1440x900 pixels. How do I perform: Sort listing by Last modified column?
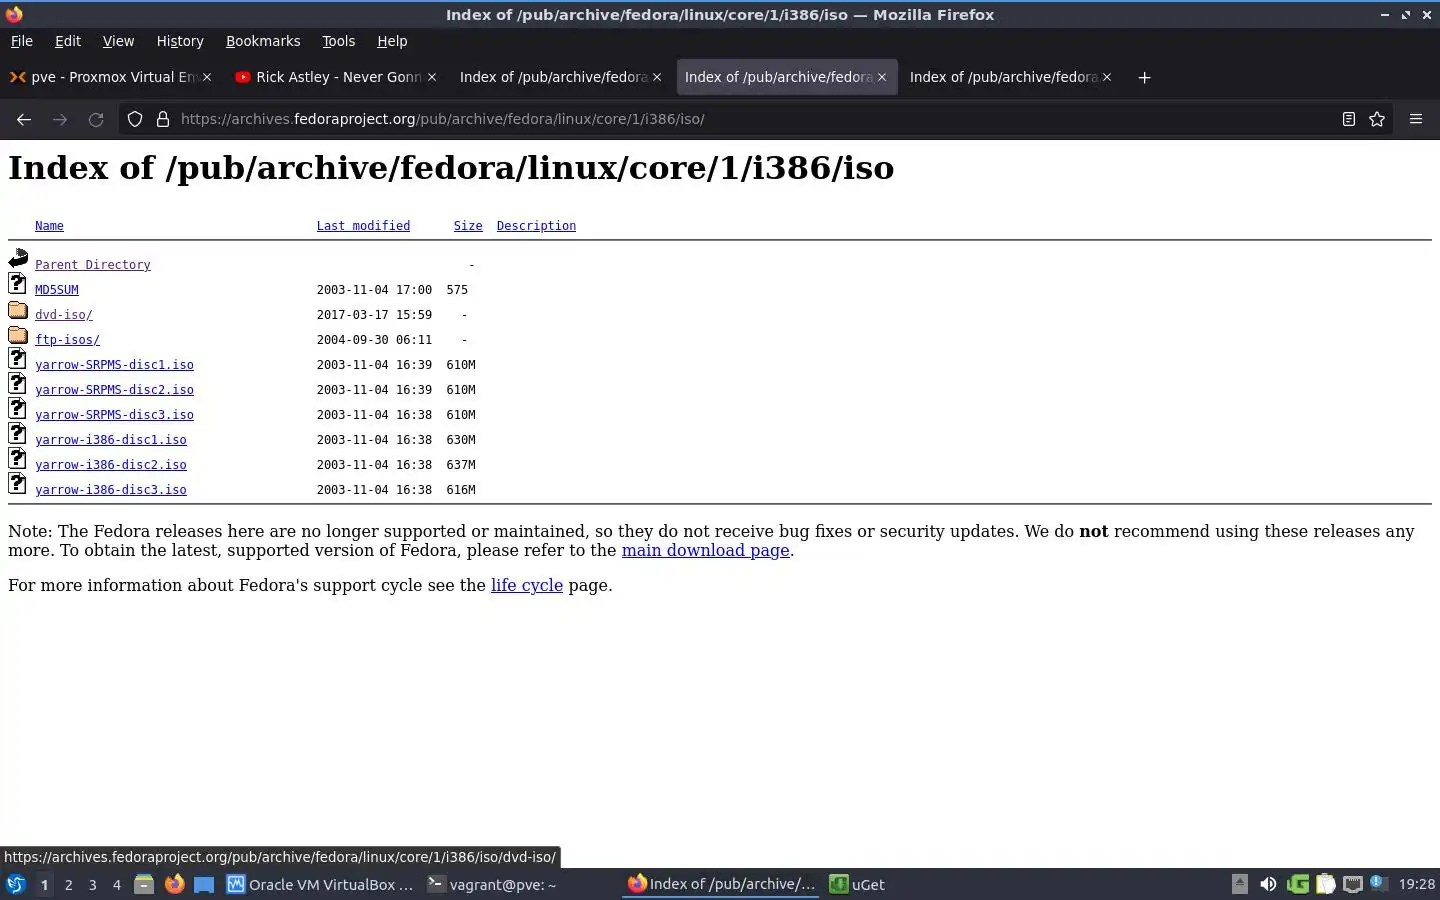[x=363, y=226]
